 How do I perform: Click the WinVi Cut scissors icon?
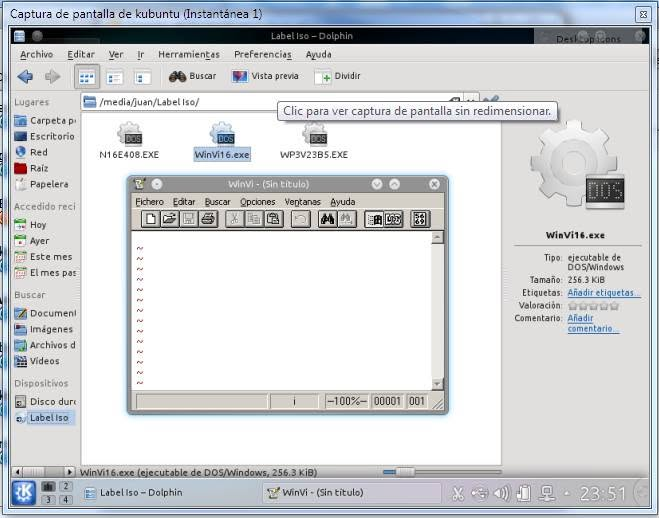[235, 219]
